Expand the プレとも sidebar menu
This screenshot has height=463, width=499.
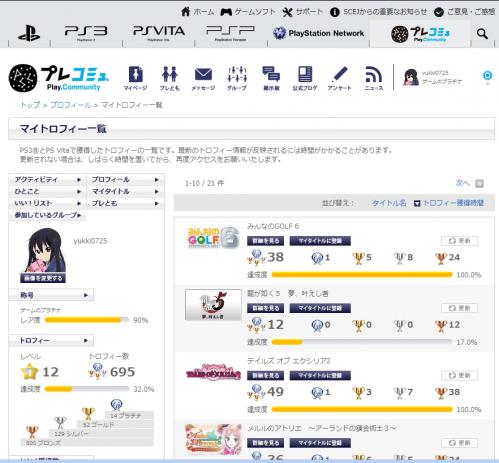[125, 203]
